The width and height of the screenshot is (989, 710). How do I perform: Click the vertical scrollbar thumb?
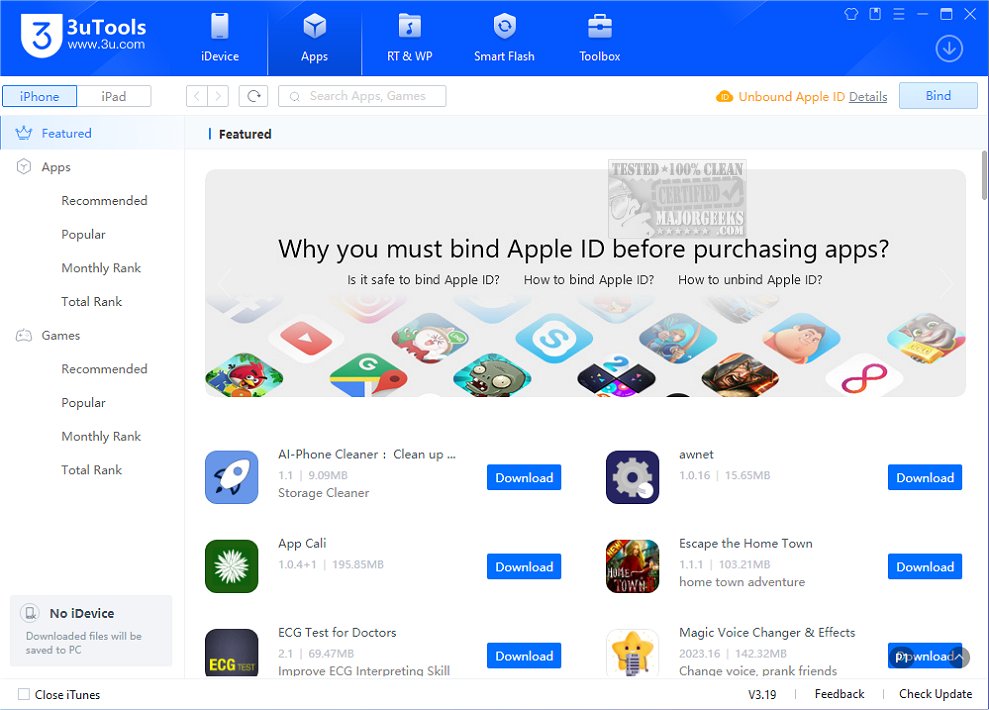[985, 175]
